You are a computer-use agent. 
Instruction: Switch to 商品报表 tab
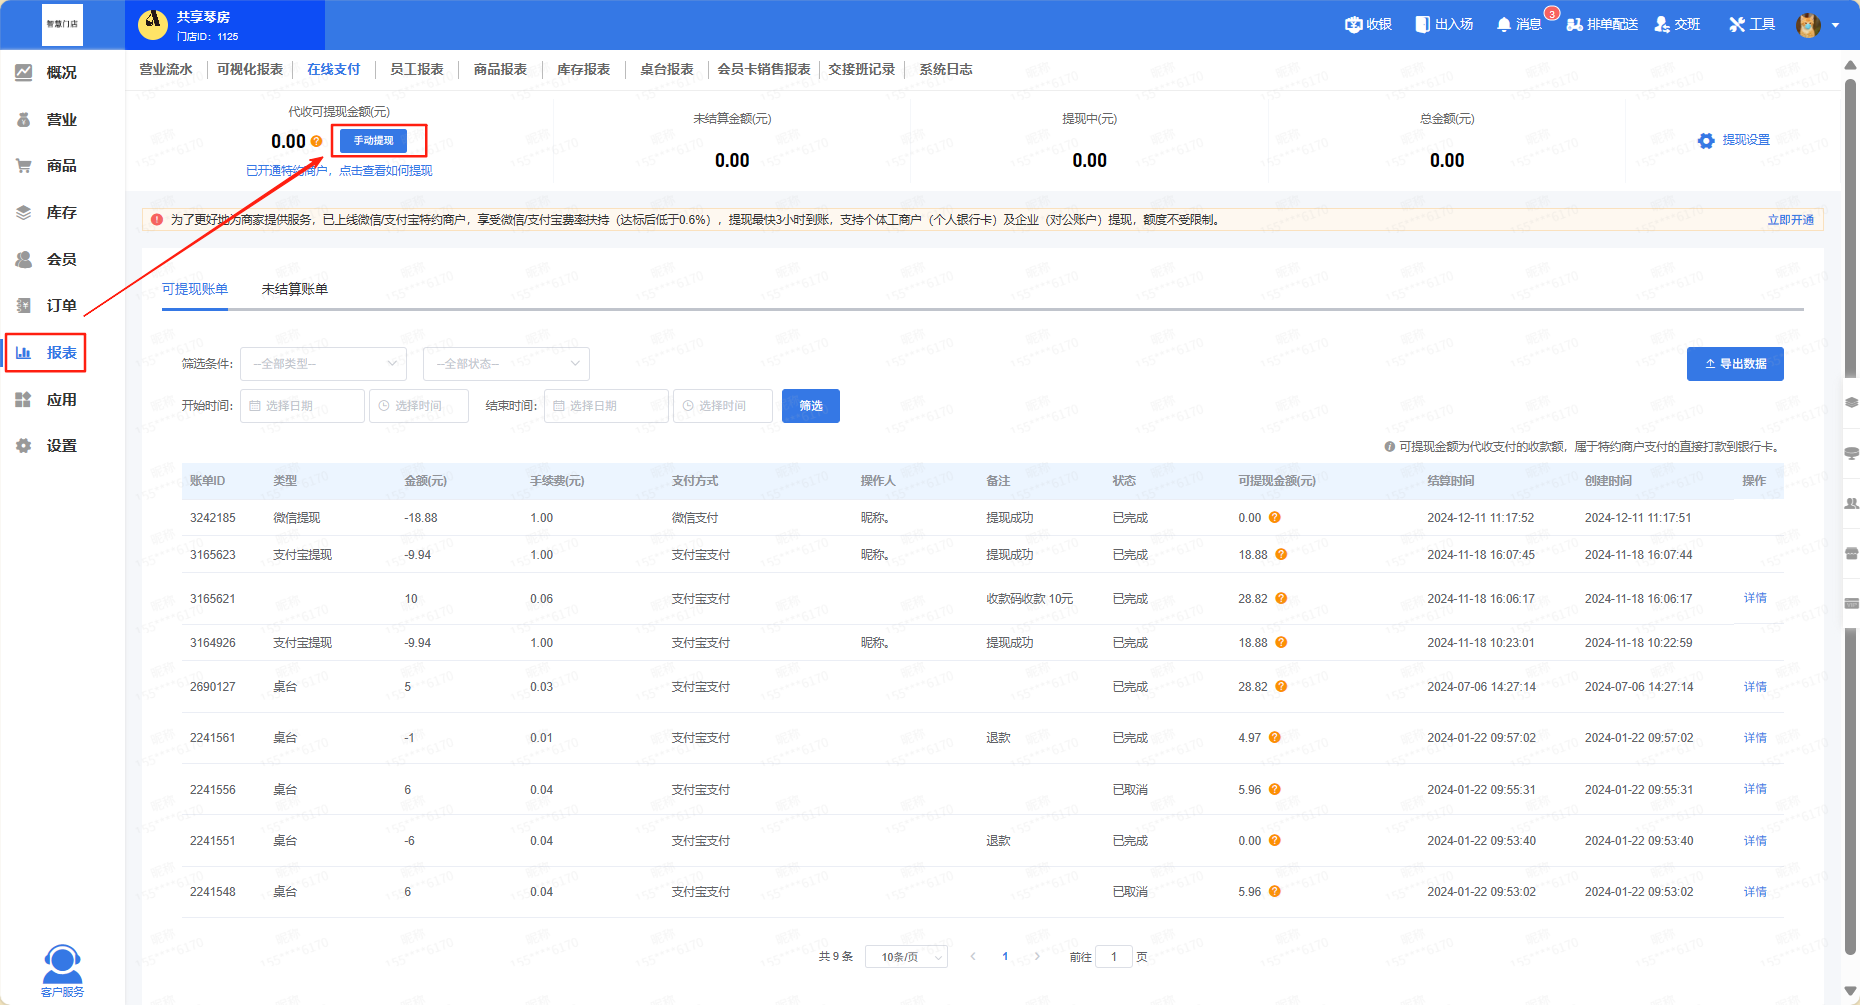point(500,70)
